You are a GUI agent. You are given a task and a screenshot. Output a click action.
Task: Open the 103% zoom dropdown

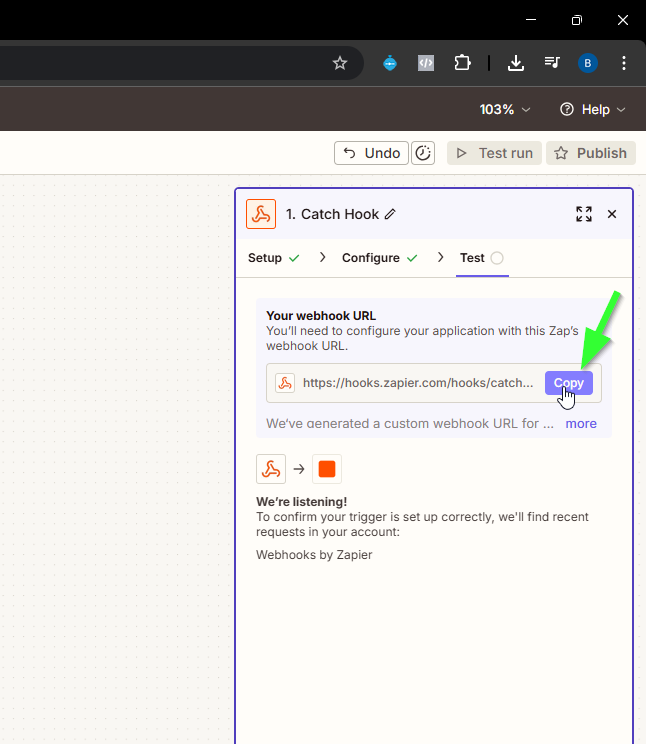tap(505, 110)
